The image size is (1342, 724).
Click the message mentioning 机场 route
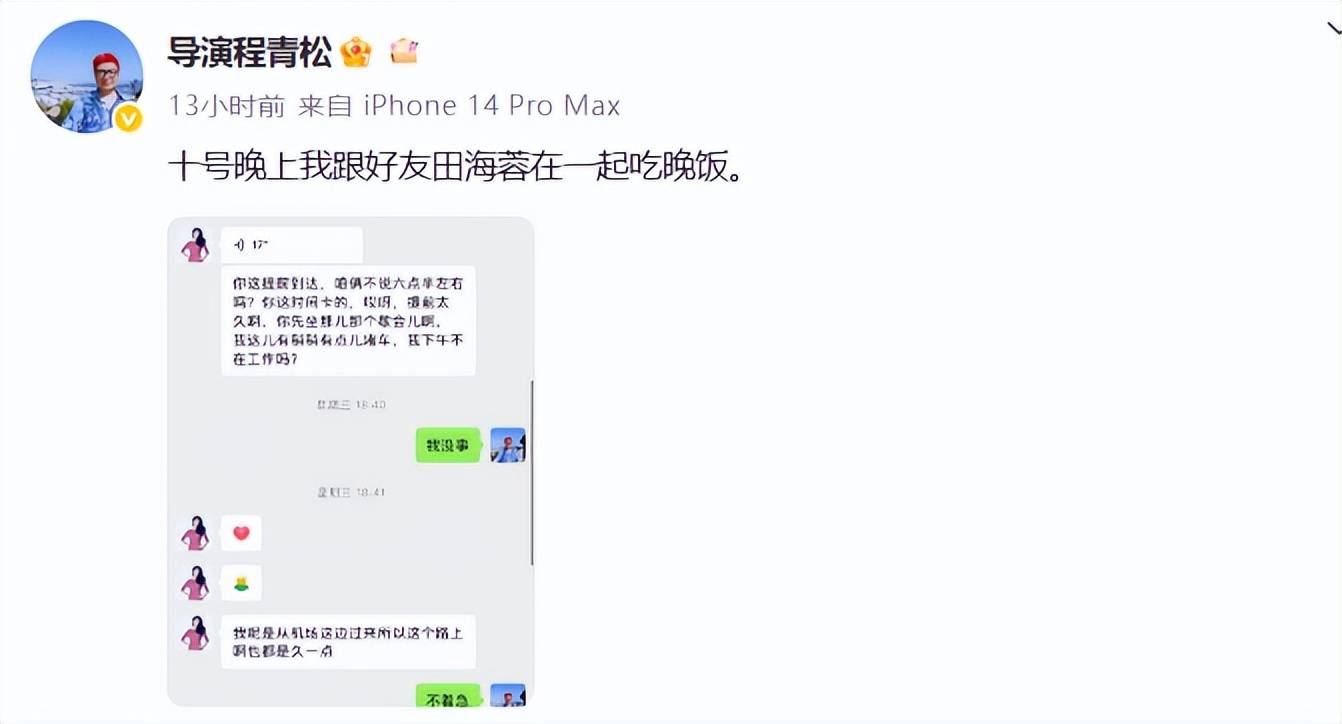[x=348, y=642]
